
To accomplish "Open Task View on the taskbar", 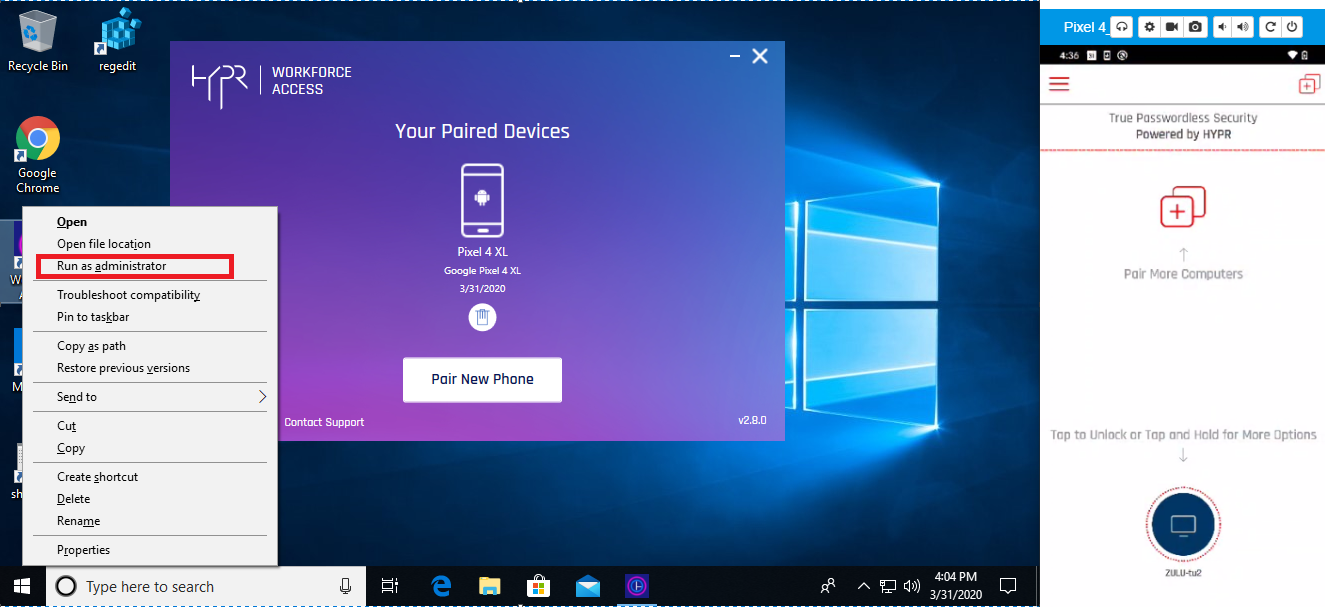I will (x=390, y=586).
